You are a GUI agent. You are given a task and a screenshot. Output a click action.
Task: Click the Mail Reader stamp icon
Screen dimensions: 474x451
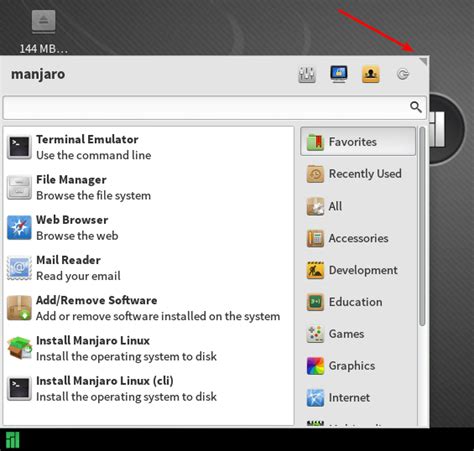(19, 268)
